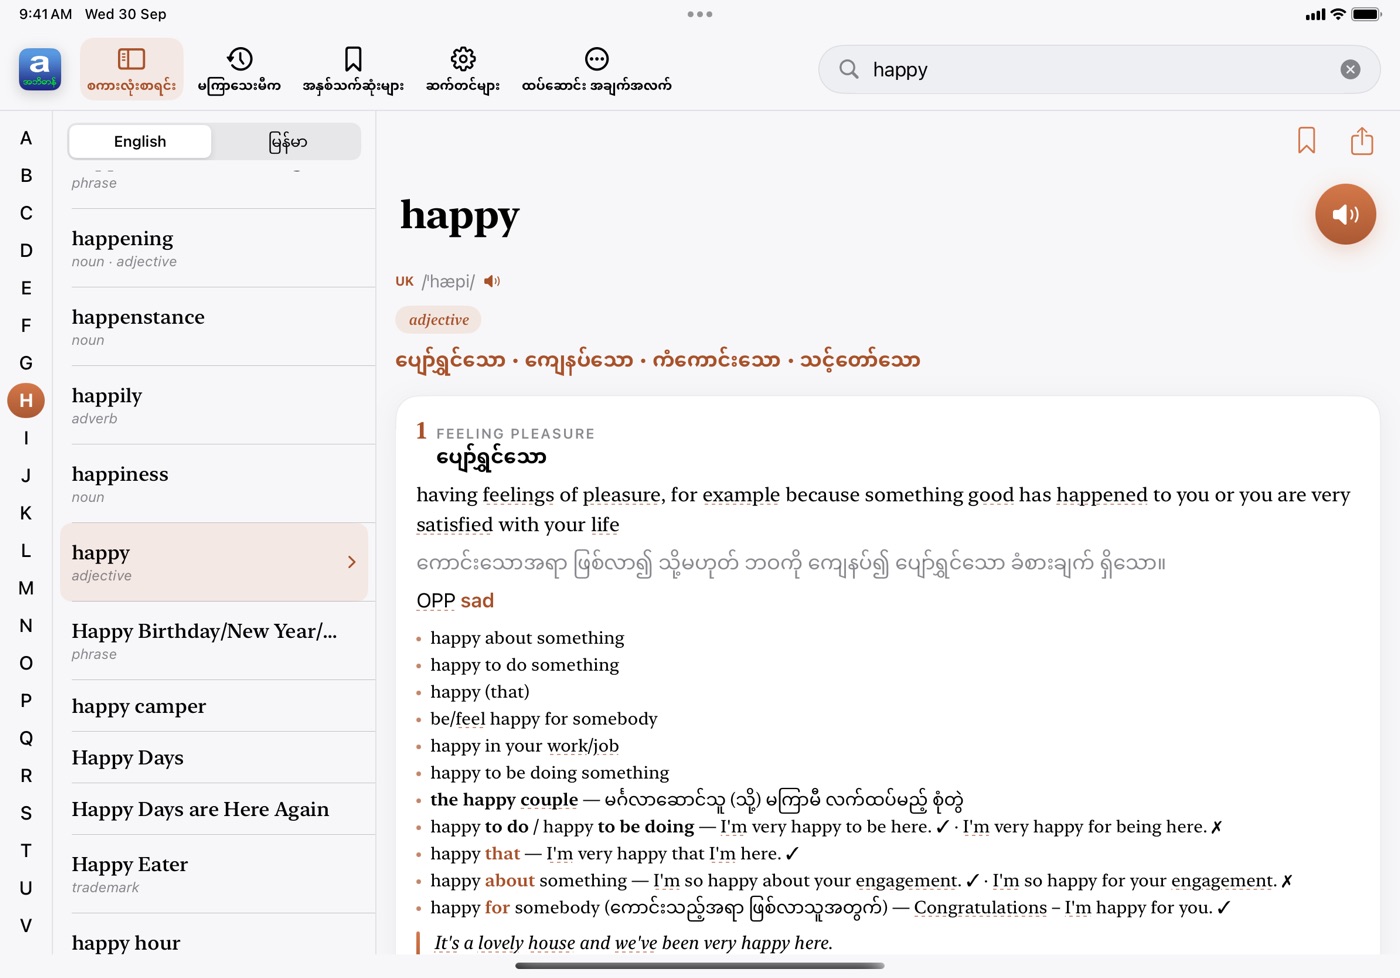The height and width of the screenshot is (978, 1400).
Task: Open the settings gear tab
Action: tap(463, 69)
